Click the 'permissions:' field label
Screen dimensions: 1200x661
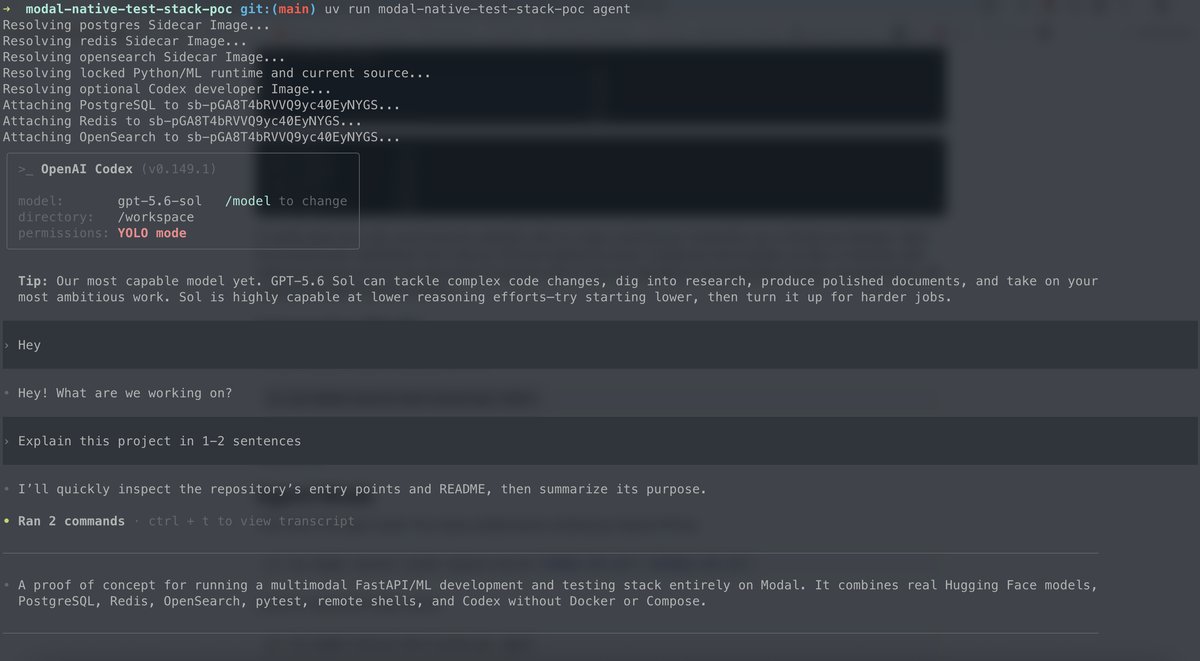[x=64, y=233]
